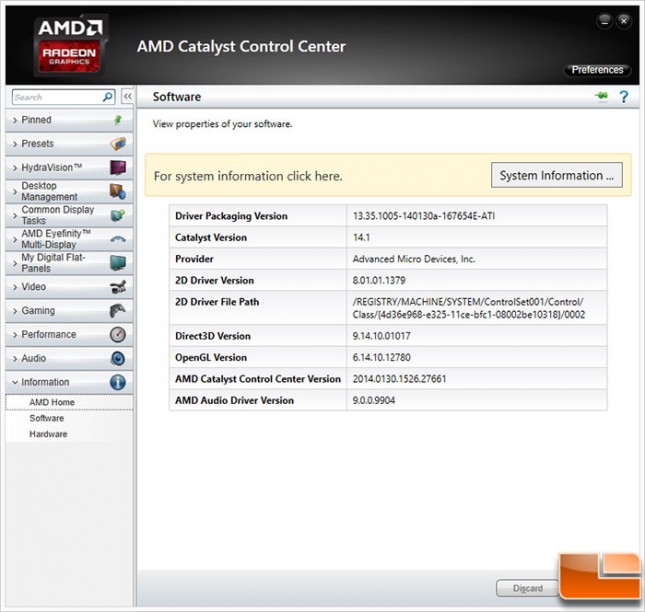
Task: Expand the HydraVision section
Action: [x=69, y=167]
